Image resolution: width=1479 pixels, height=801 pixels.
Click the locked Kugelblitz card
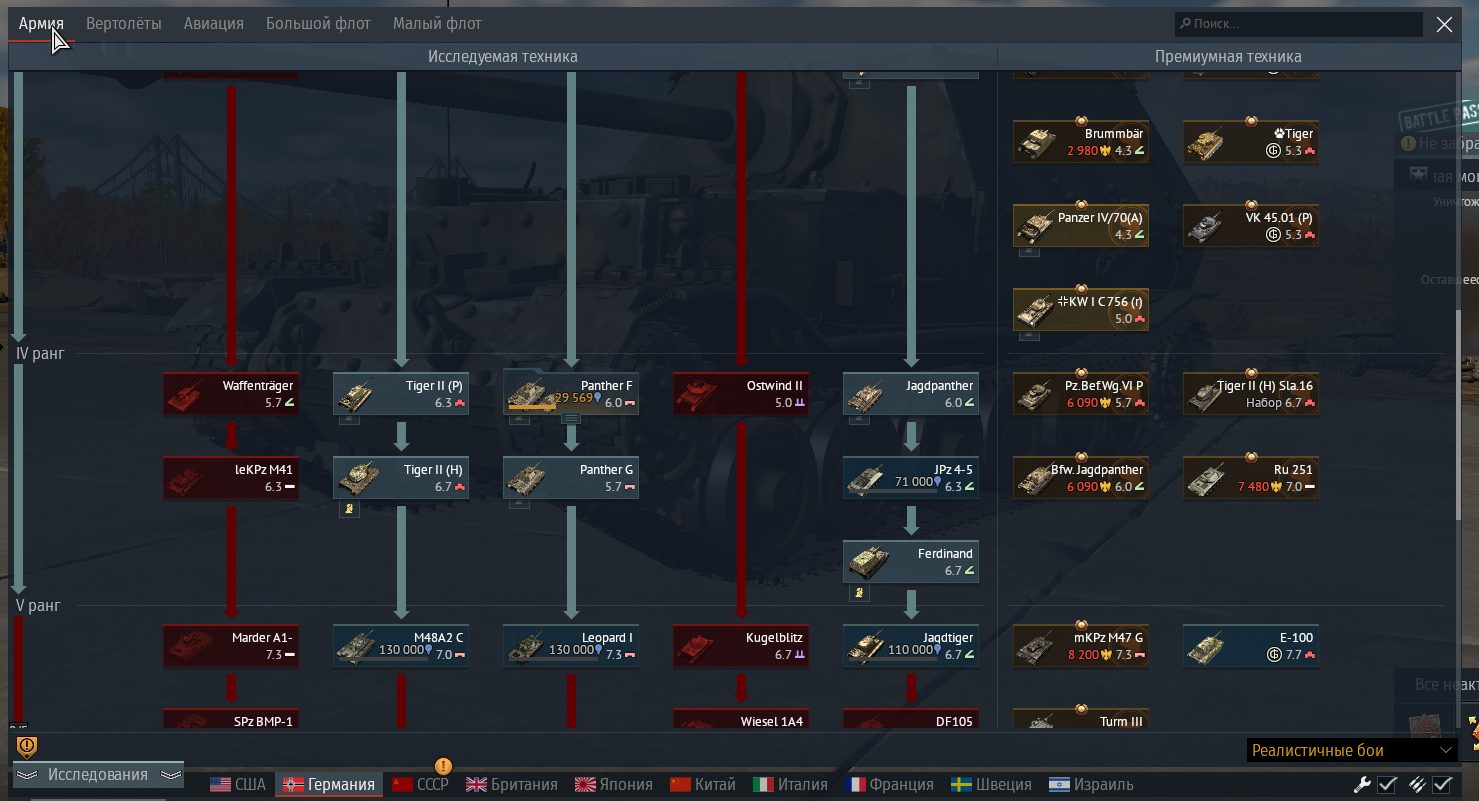point(741,646)
